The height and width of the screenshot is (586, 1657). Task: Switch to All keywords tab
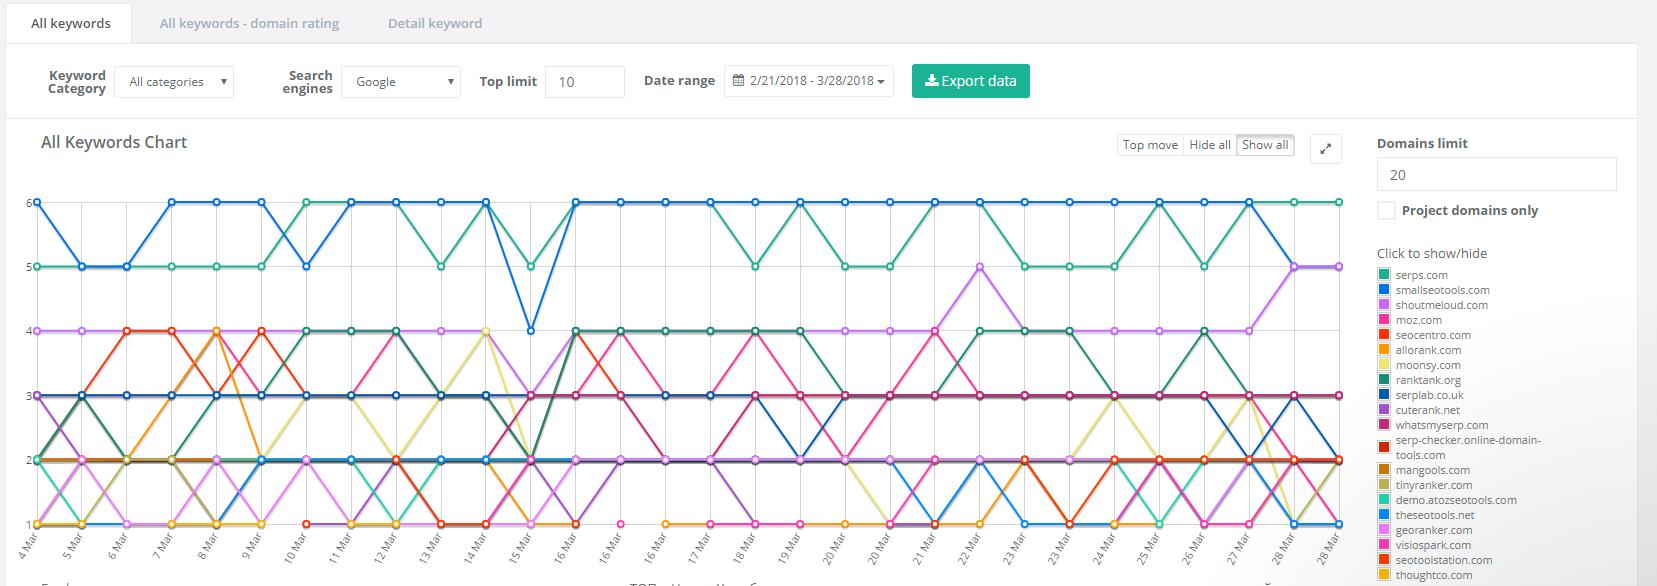click(70, 23)
